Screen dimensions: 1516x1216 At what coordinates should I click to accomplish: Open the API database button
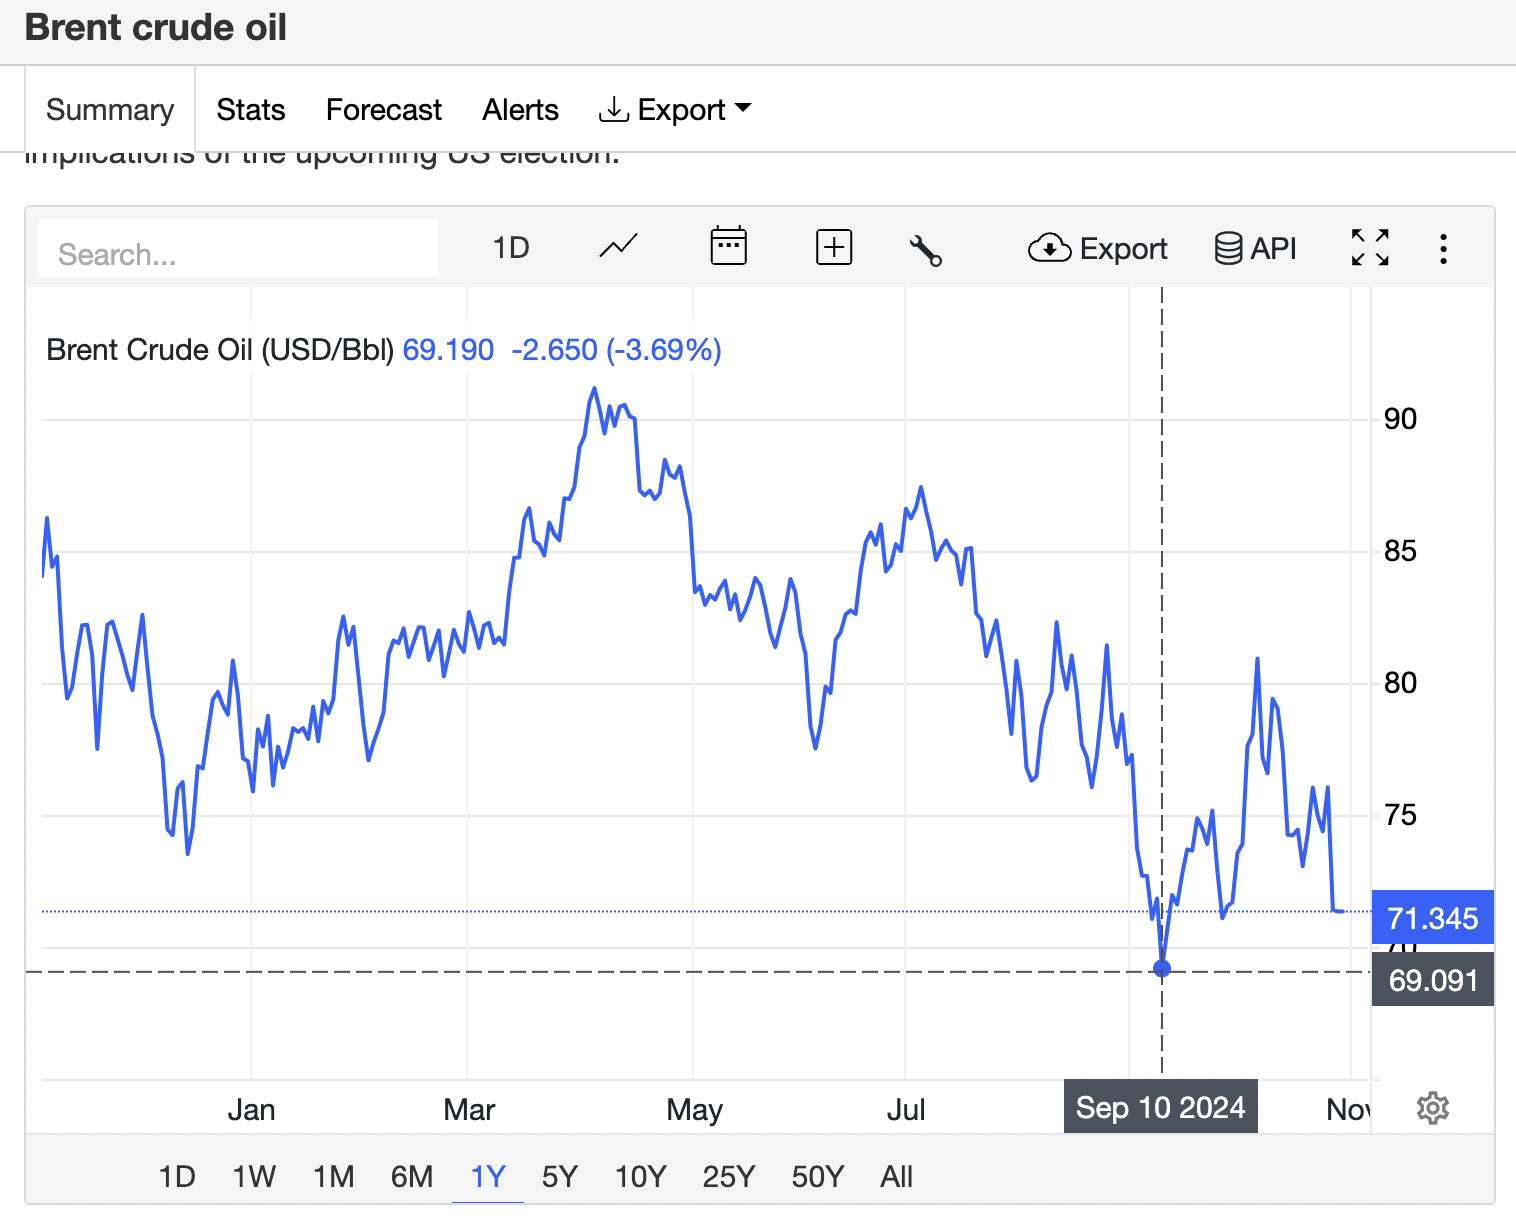[x=1255, y=248]
